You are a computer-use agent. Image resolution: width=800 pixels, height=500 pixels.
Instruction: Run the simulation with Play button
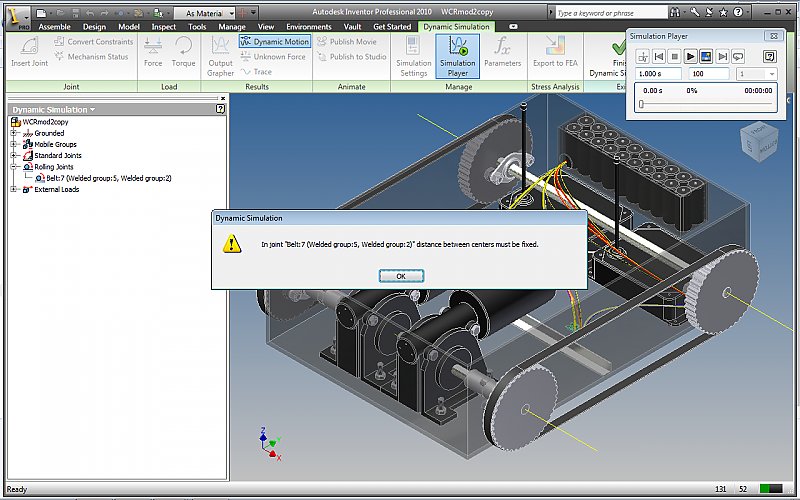[690, 57]
